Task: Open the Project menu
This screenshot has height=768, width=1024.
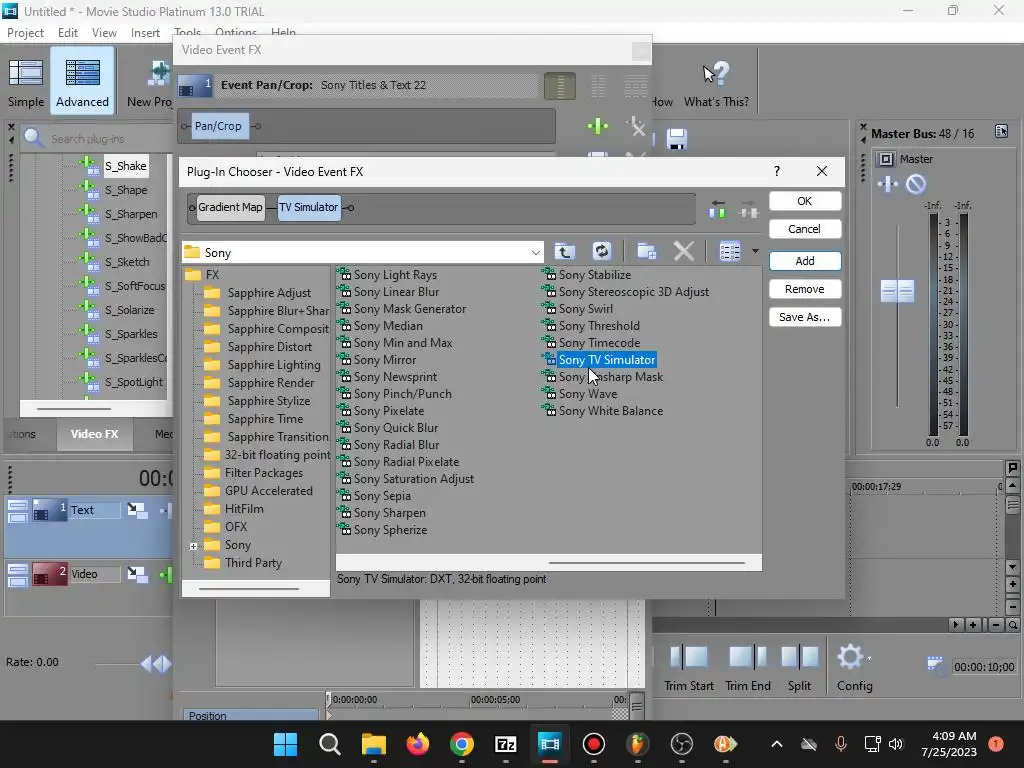Action: [x=25, y=33]
